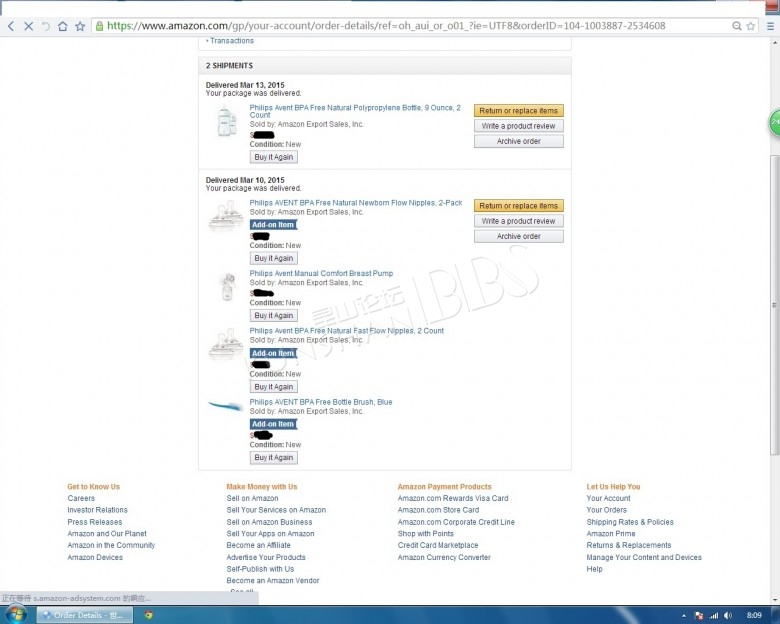Go back using browser back arrow
780x624 pixels.
(x=11, y=26)
